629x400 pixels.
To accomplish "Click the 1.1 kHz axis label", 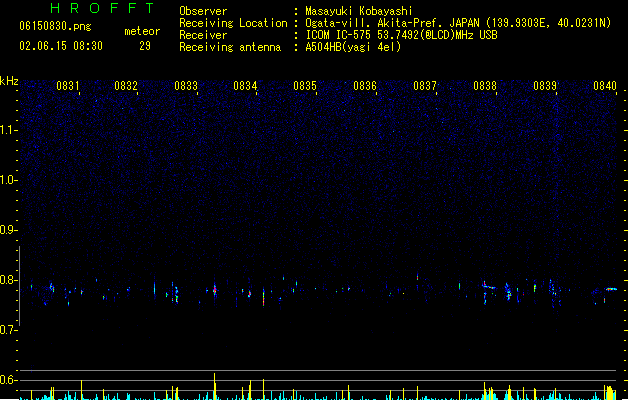I will point(8,130).
